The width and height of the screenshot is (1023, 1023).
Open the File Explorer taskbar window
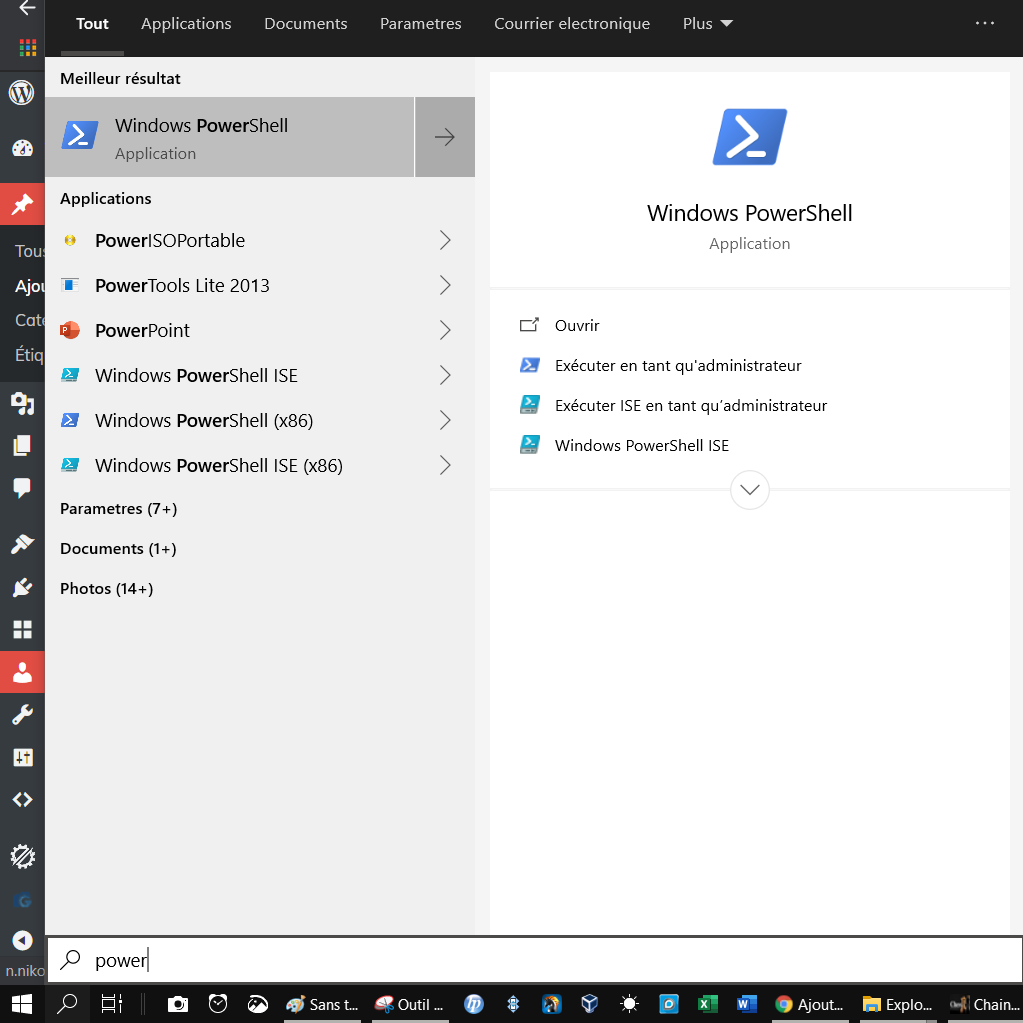coord(897,1004)
